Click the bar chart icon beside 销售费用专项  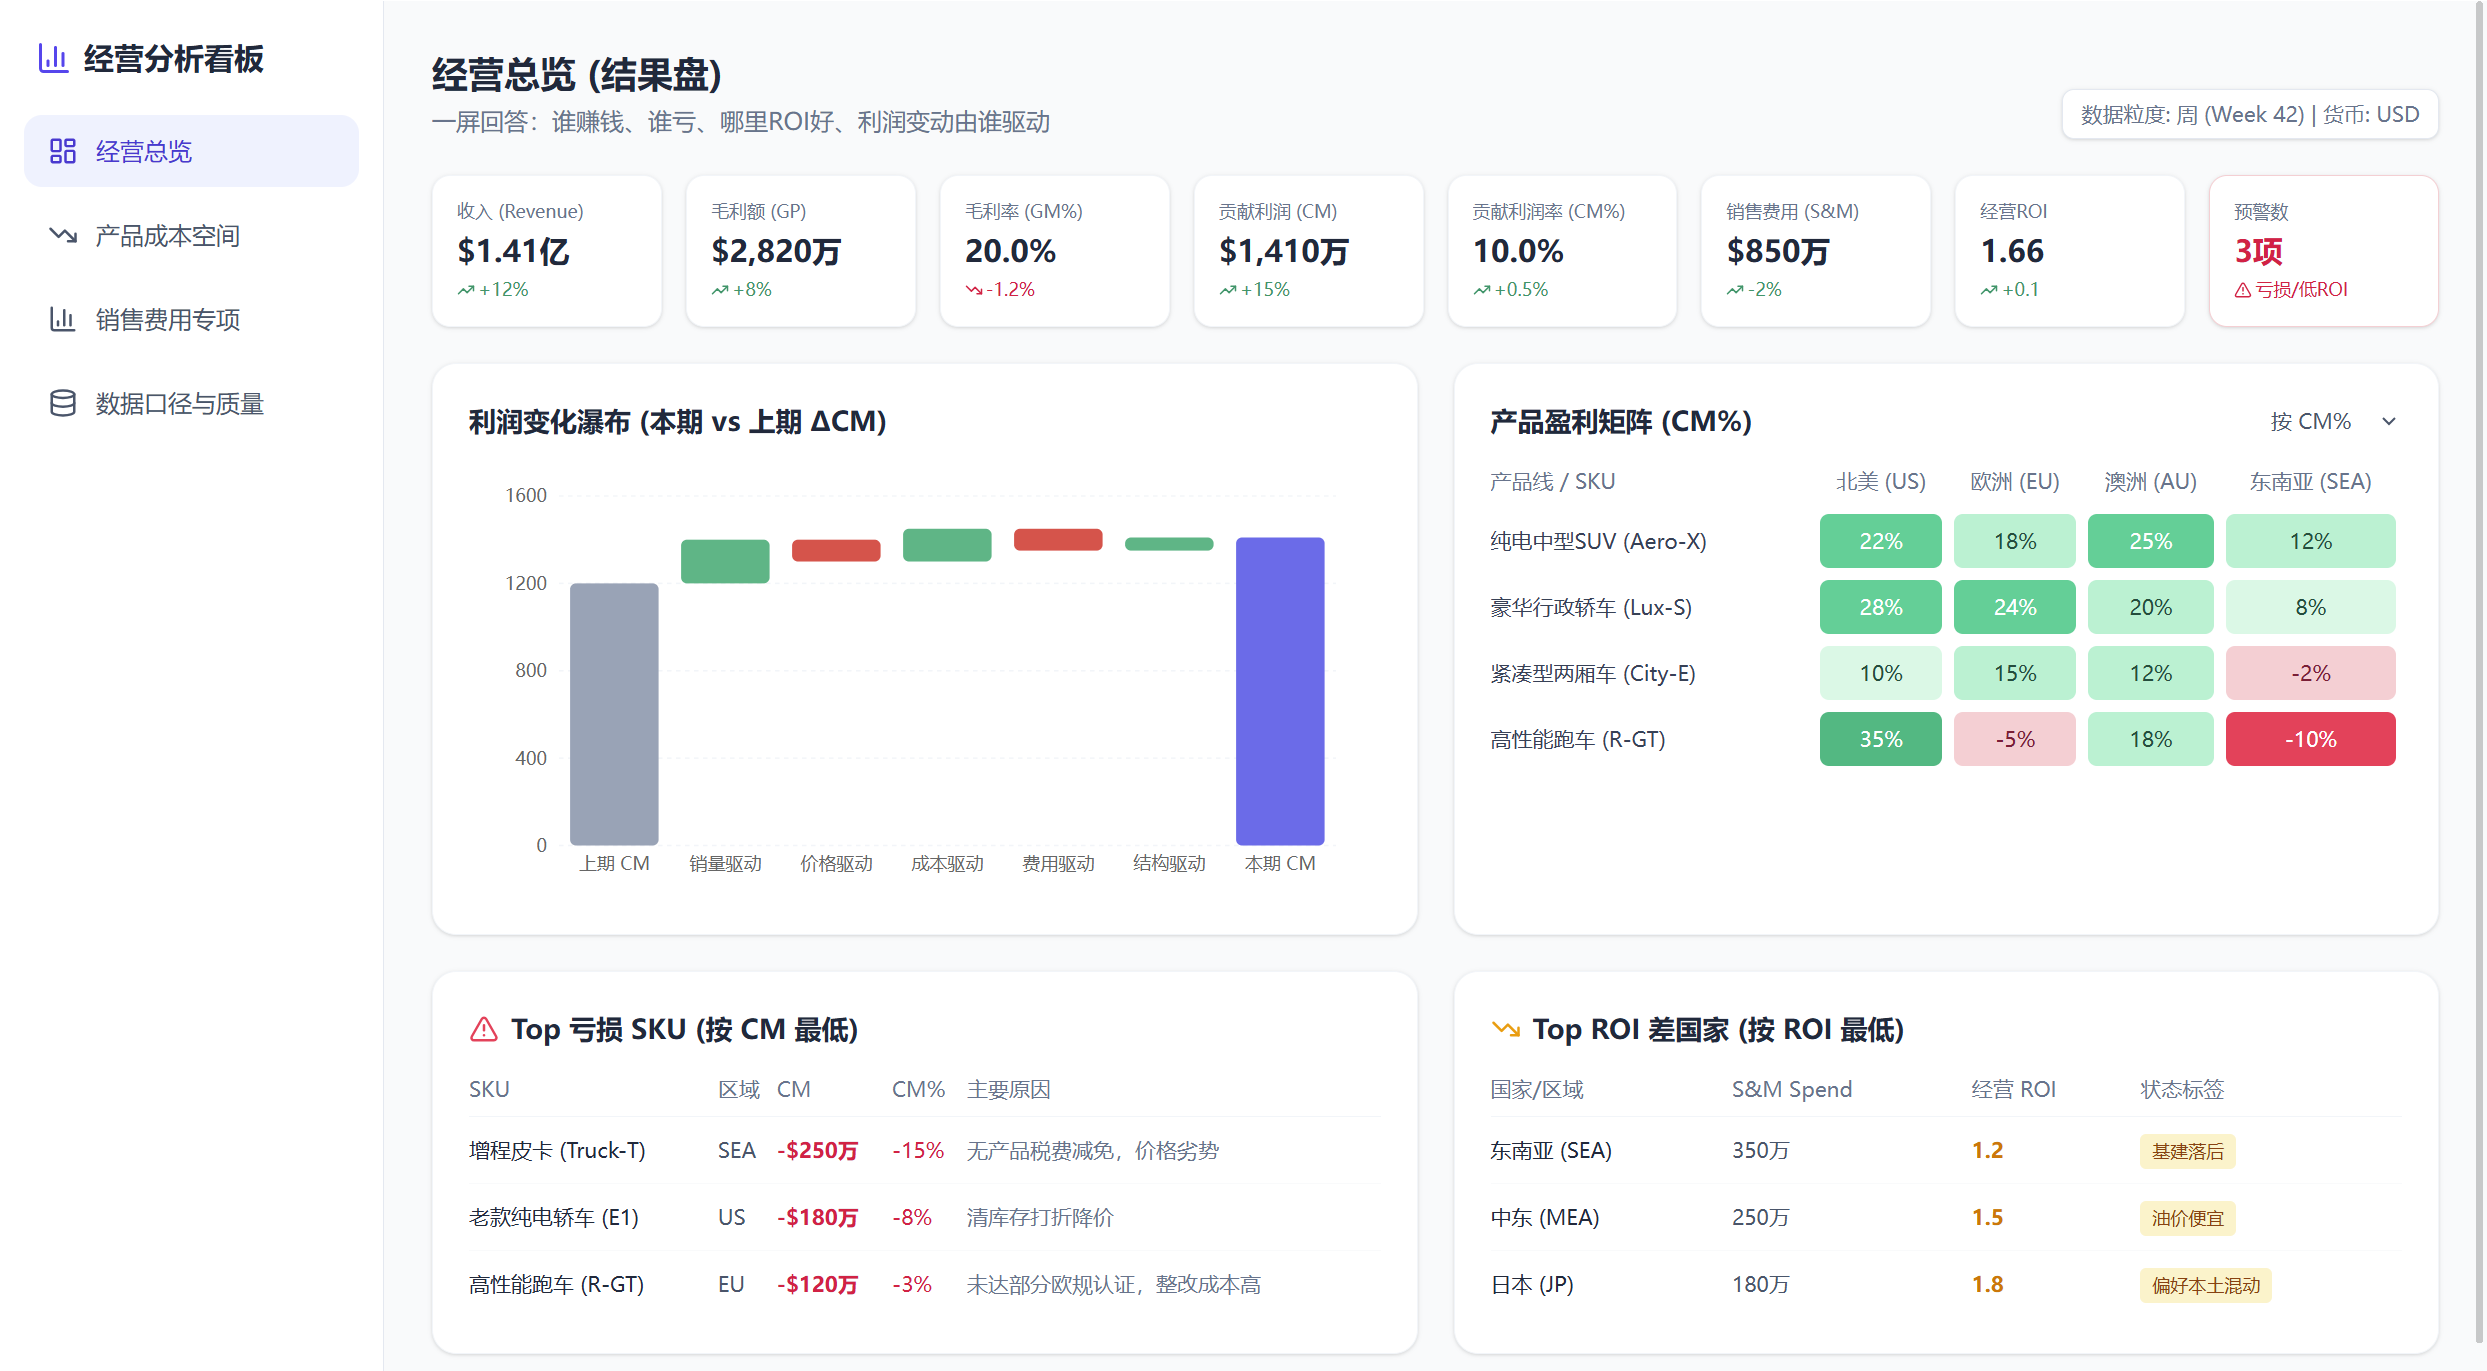(63, 319)
